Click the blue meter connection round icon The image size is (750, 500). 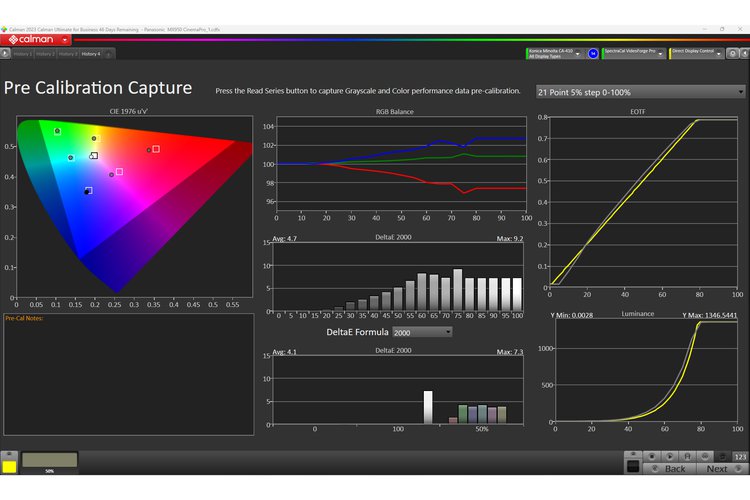[593, 52]
